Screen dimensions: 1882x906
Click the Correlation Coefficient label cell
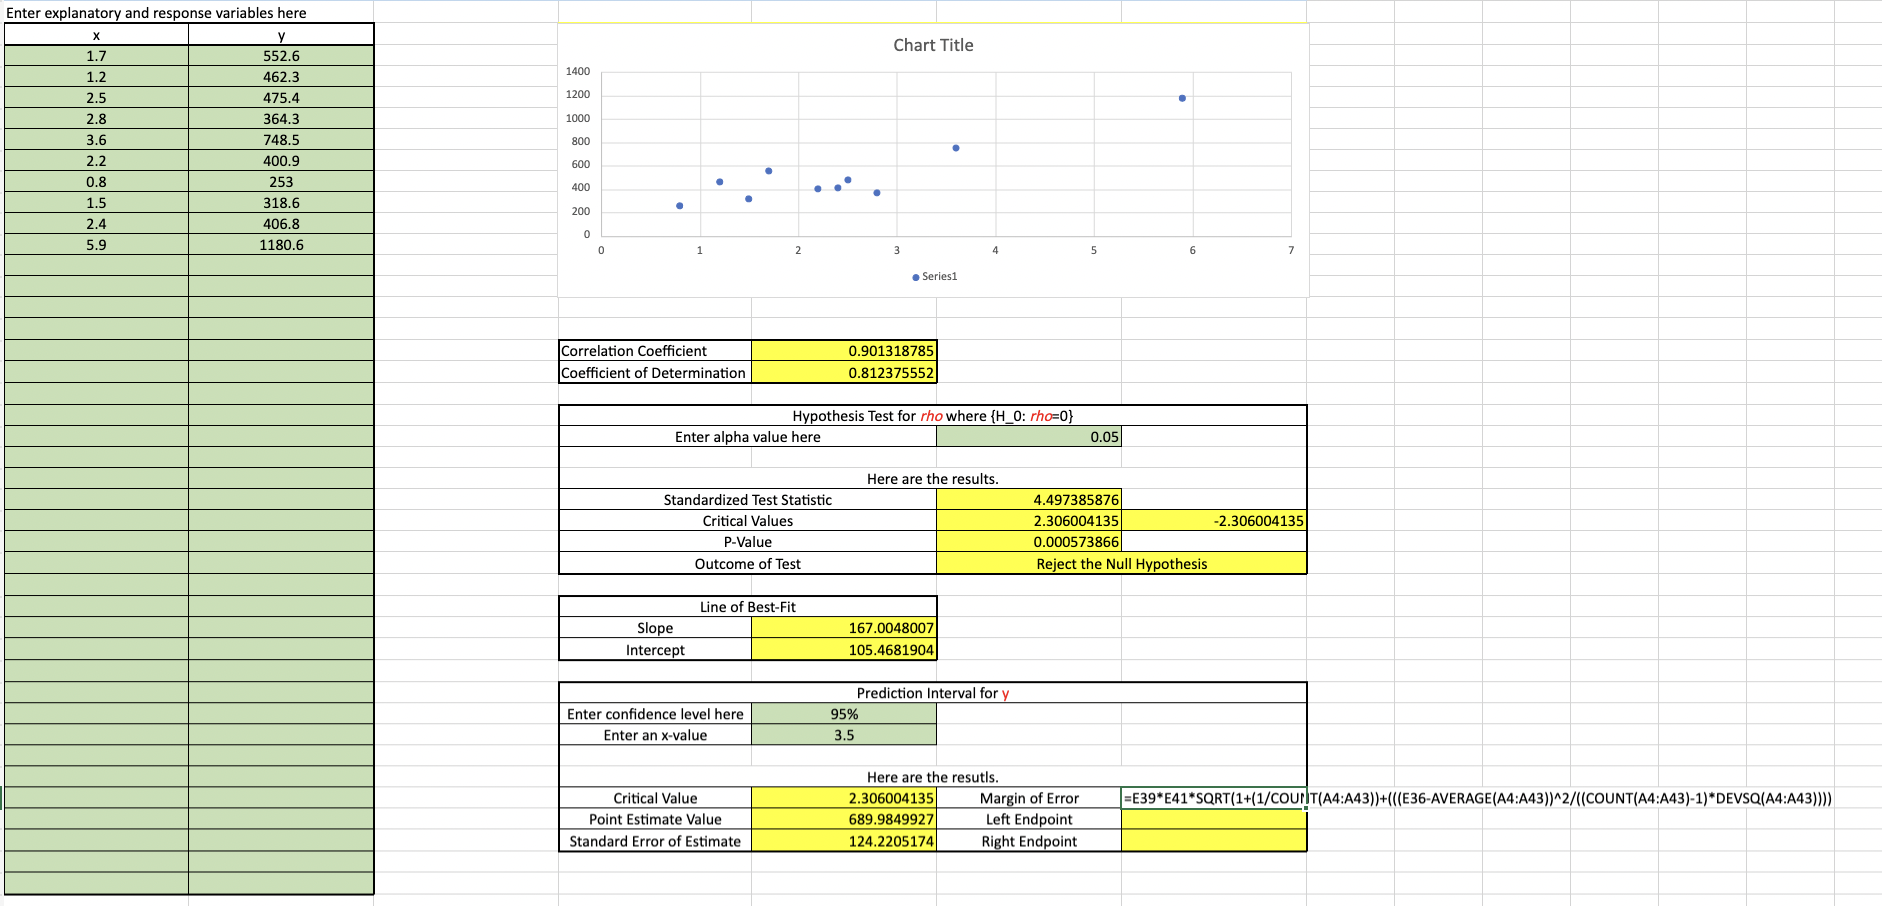coord(655,351)
